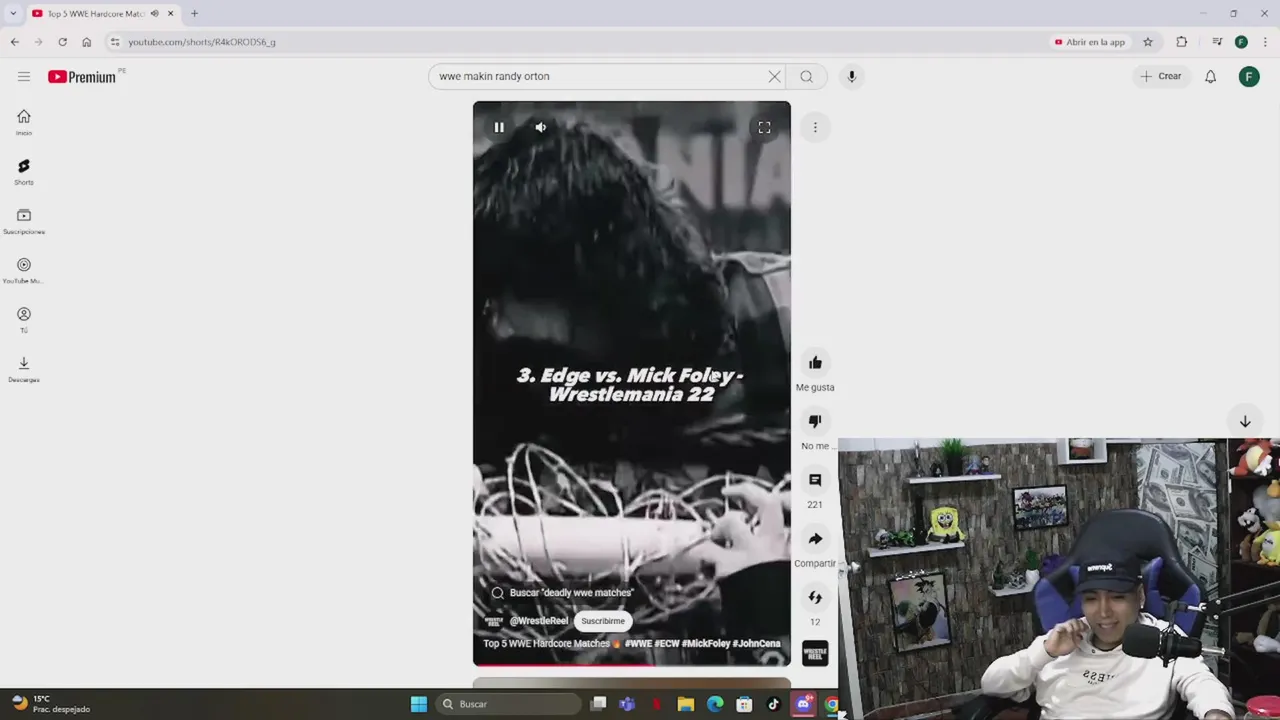Screen dimensions: 1280x720
Task: Run search with magnifier button
Action: pos(806,76)
